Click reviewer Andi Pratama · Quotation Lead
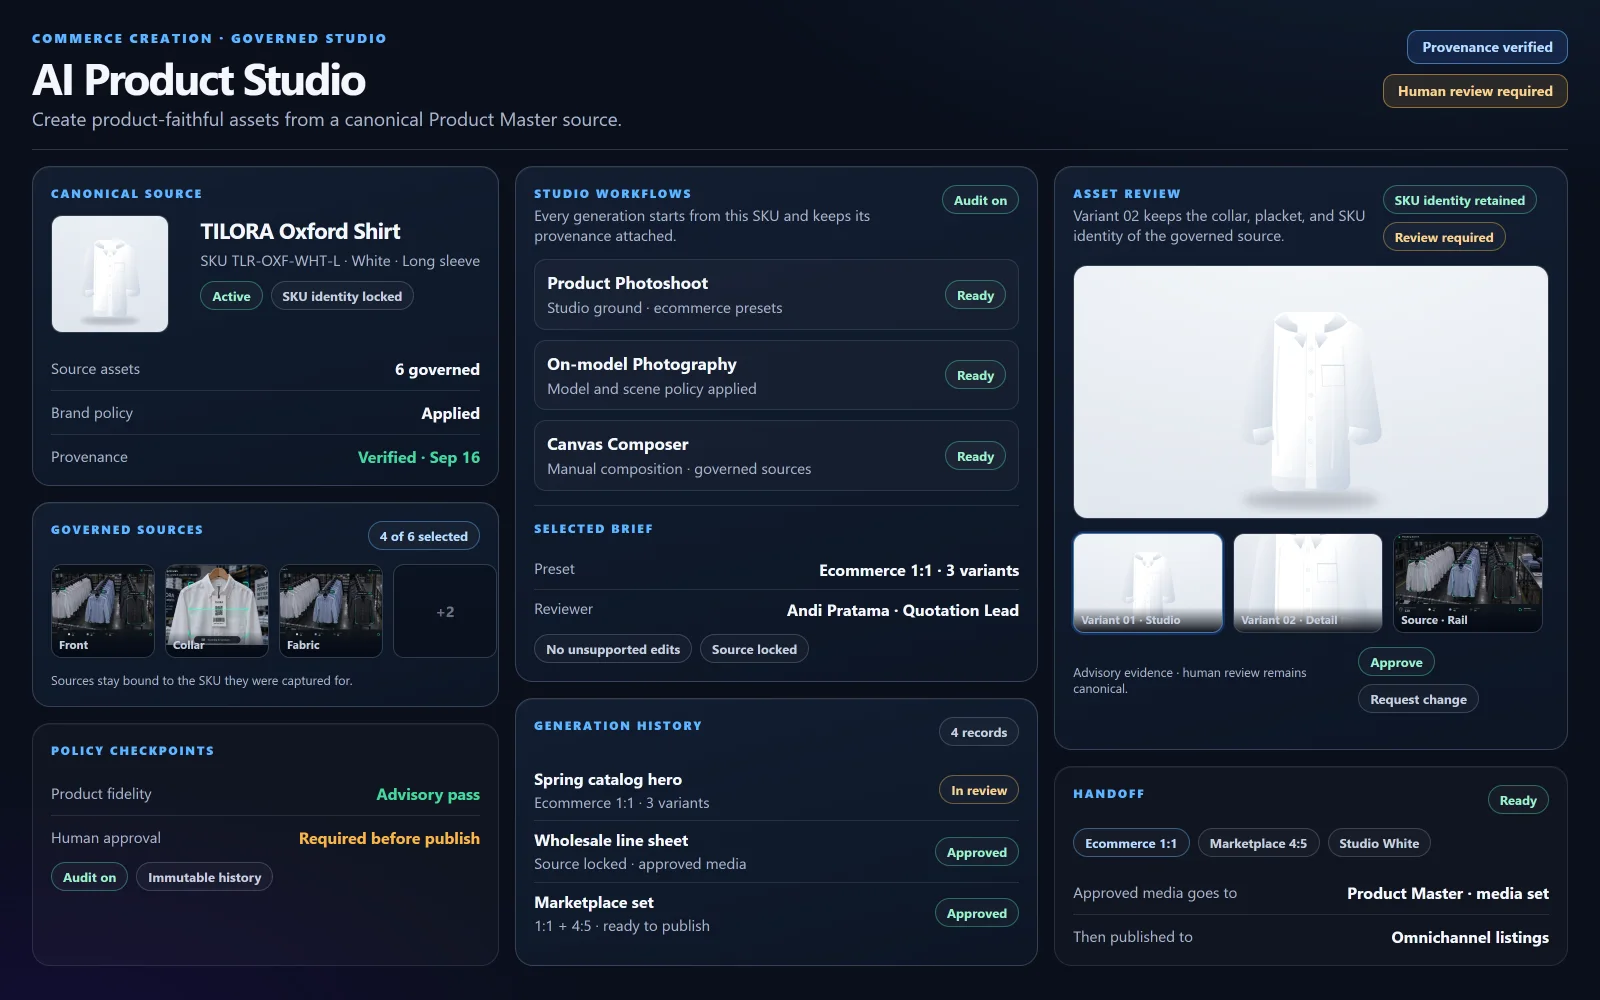The image size is (1600, 1000). click(903, 610)
